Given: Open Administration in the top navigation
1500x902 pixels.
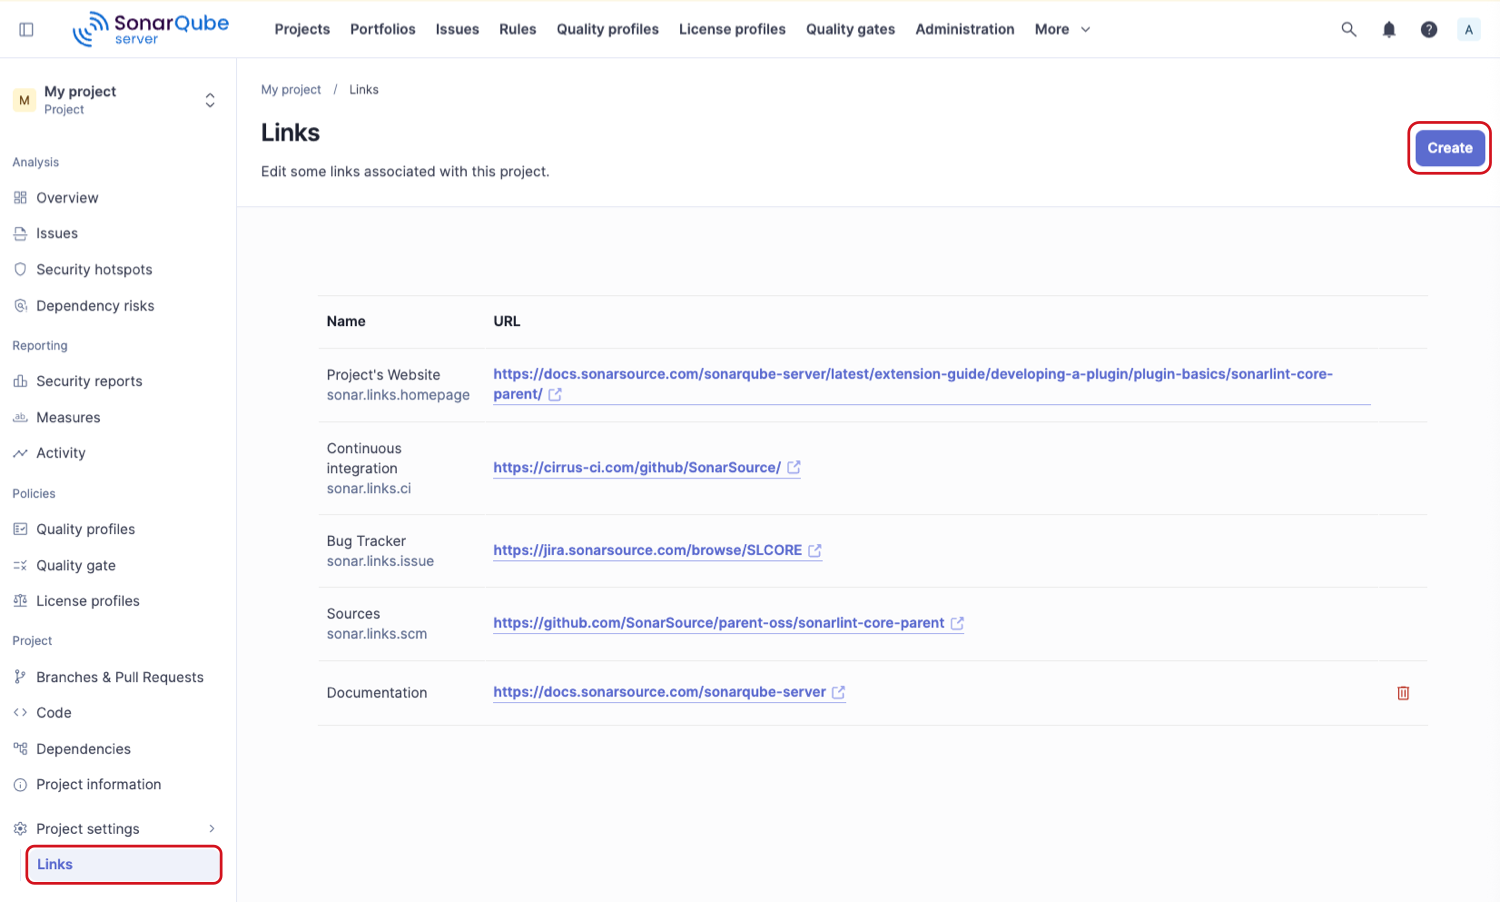Looking at the screenshot, I should (x=965, y=29).
